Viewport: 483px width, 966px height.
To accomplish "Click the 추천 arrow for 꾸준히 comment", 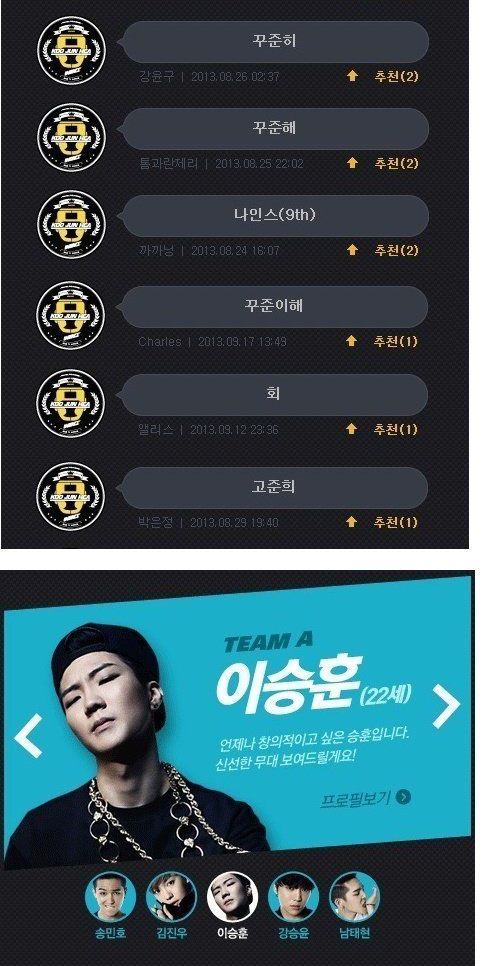I will 352,76.
